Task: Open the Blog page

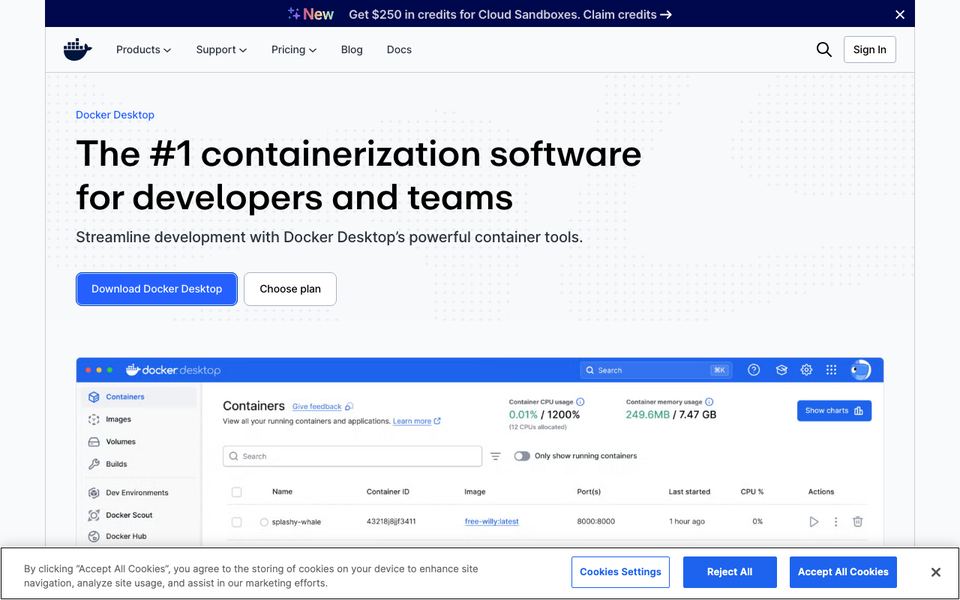Action: 351,50
